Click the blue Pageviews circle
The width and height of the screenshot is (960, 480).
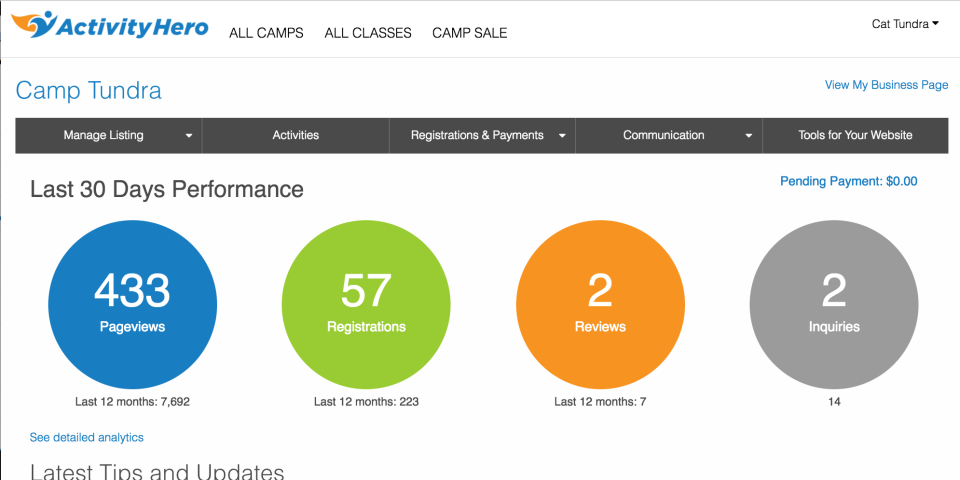[x=132, y=304]
